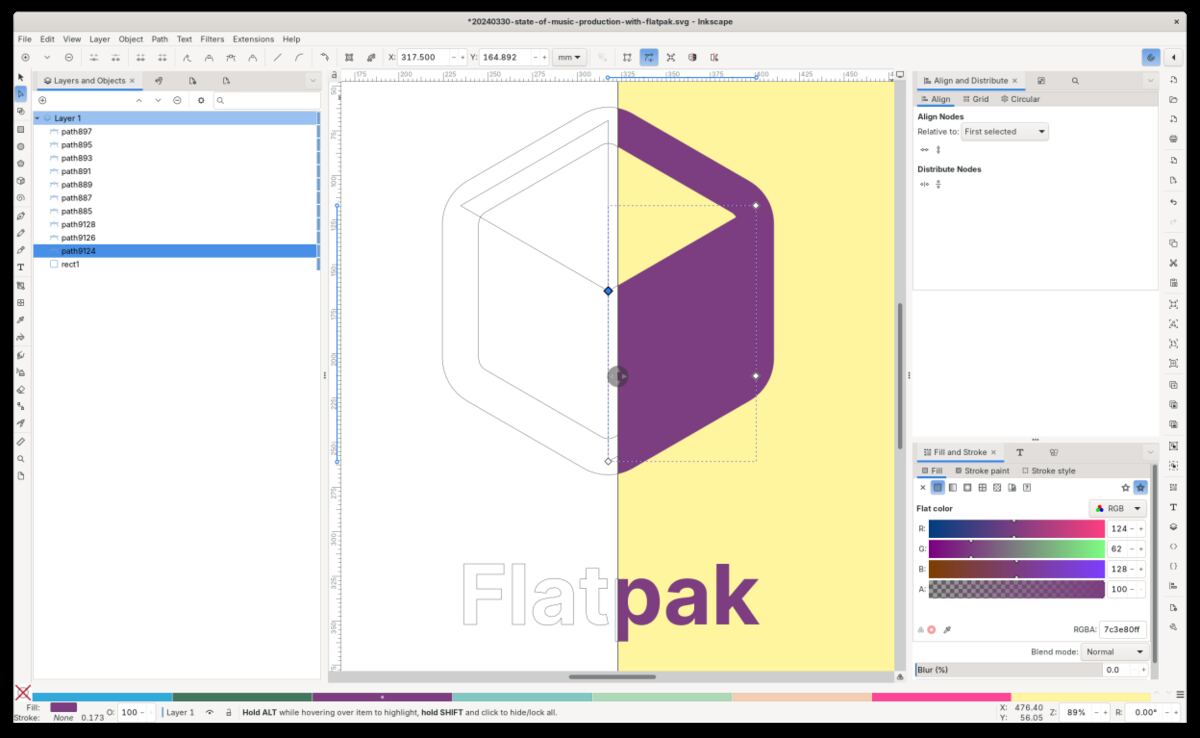The height and width of the screenshot is (738, 1200).
Task: Select the Node editing tool
Action: tap(21, 93)
